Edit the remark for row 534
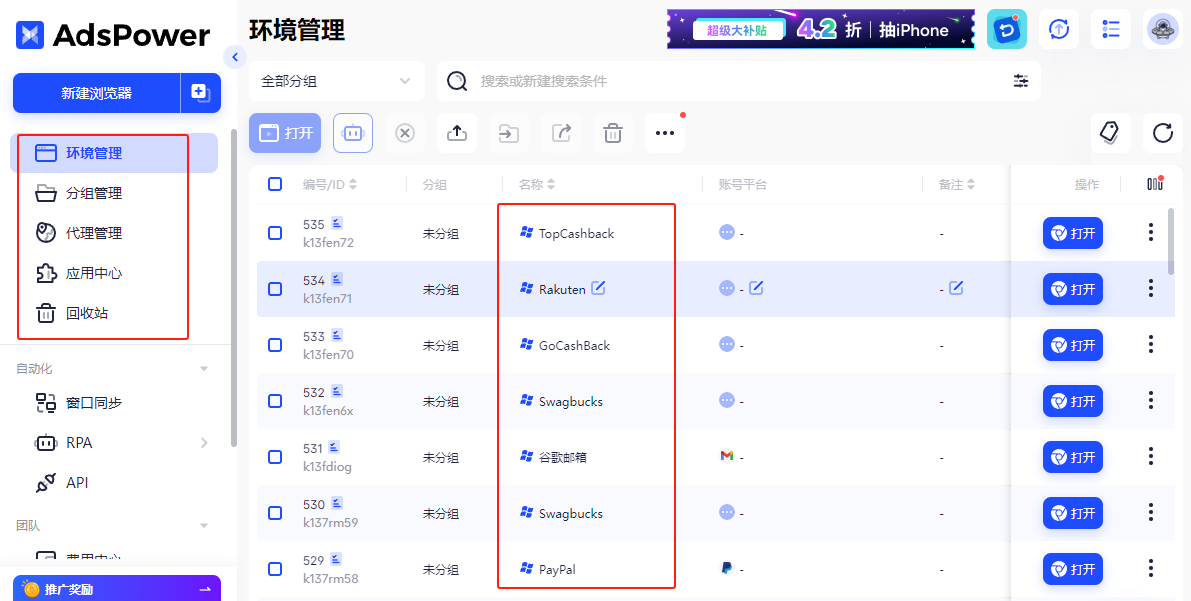 pyautogui.click(x=956, y=288)
